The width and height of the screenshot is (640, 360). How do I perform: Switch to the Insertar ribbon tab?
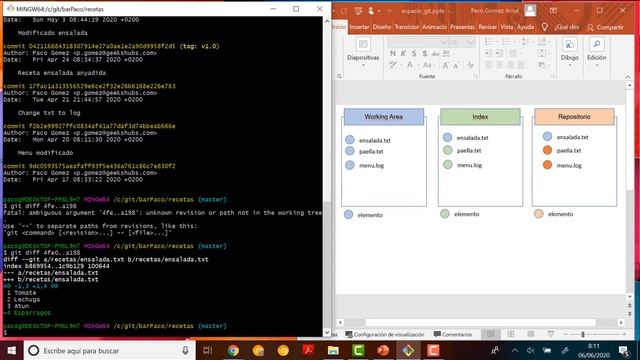[359, 27]
